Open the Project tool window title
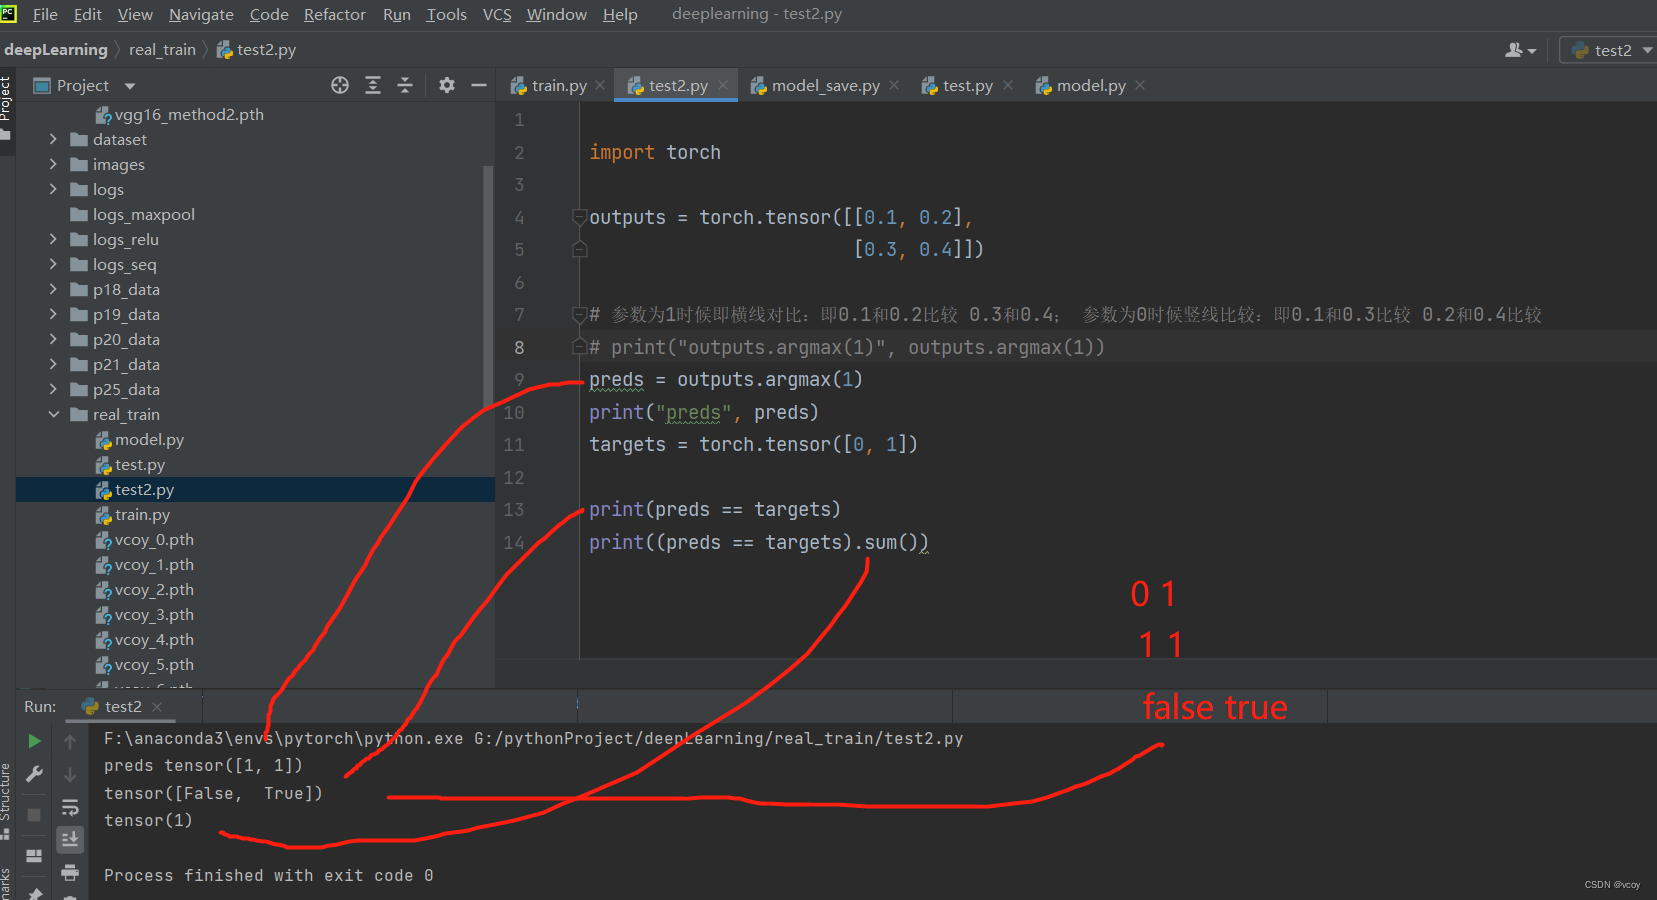Screen dimensions: 1657x900 coord(83,85)
